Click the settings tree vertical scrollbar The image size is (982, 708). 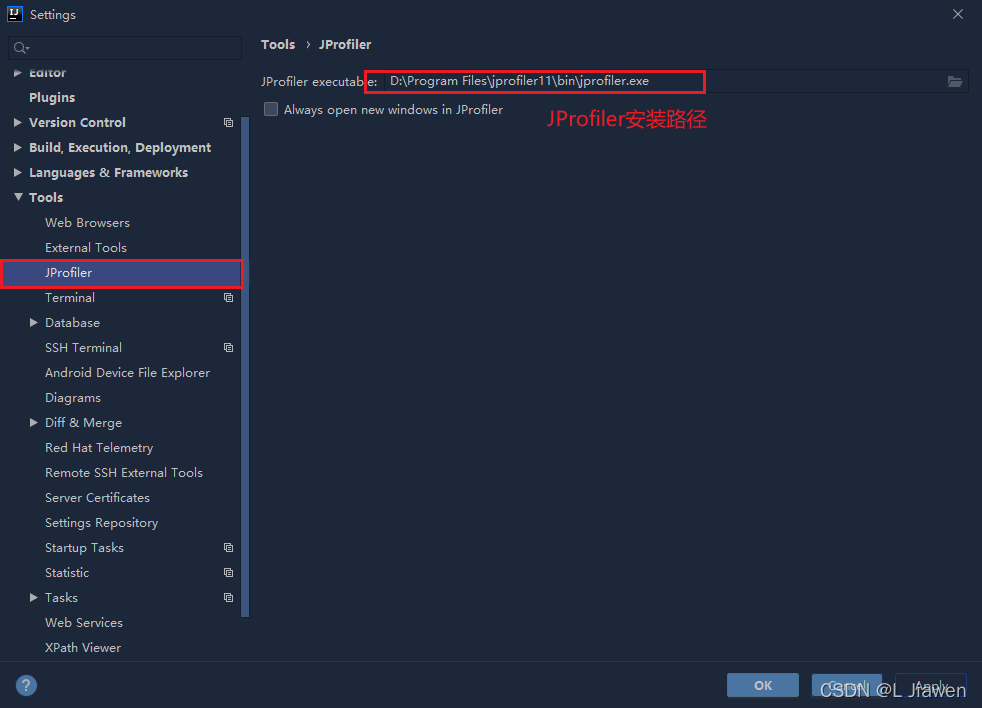245,367
